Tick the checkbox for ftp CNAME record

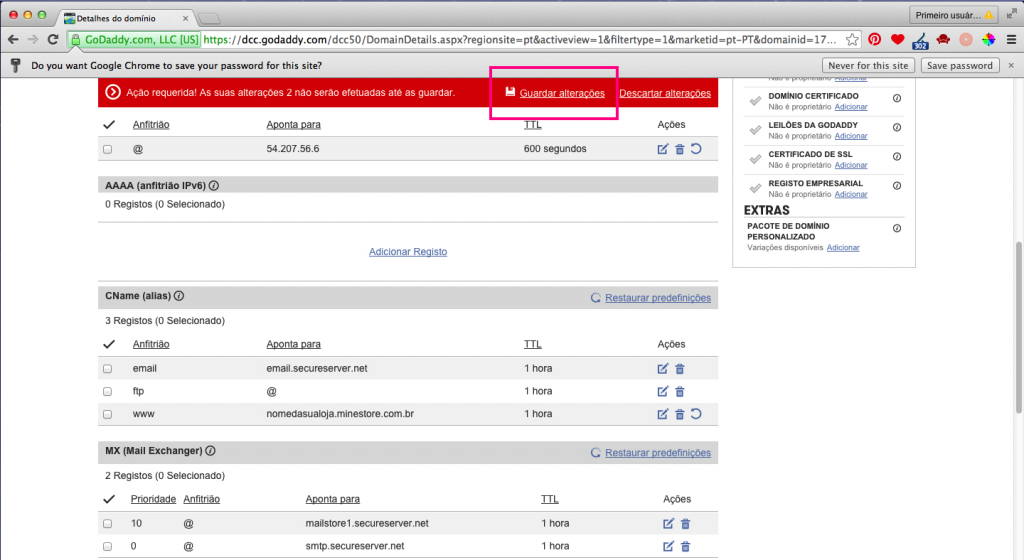coord(108,392)
